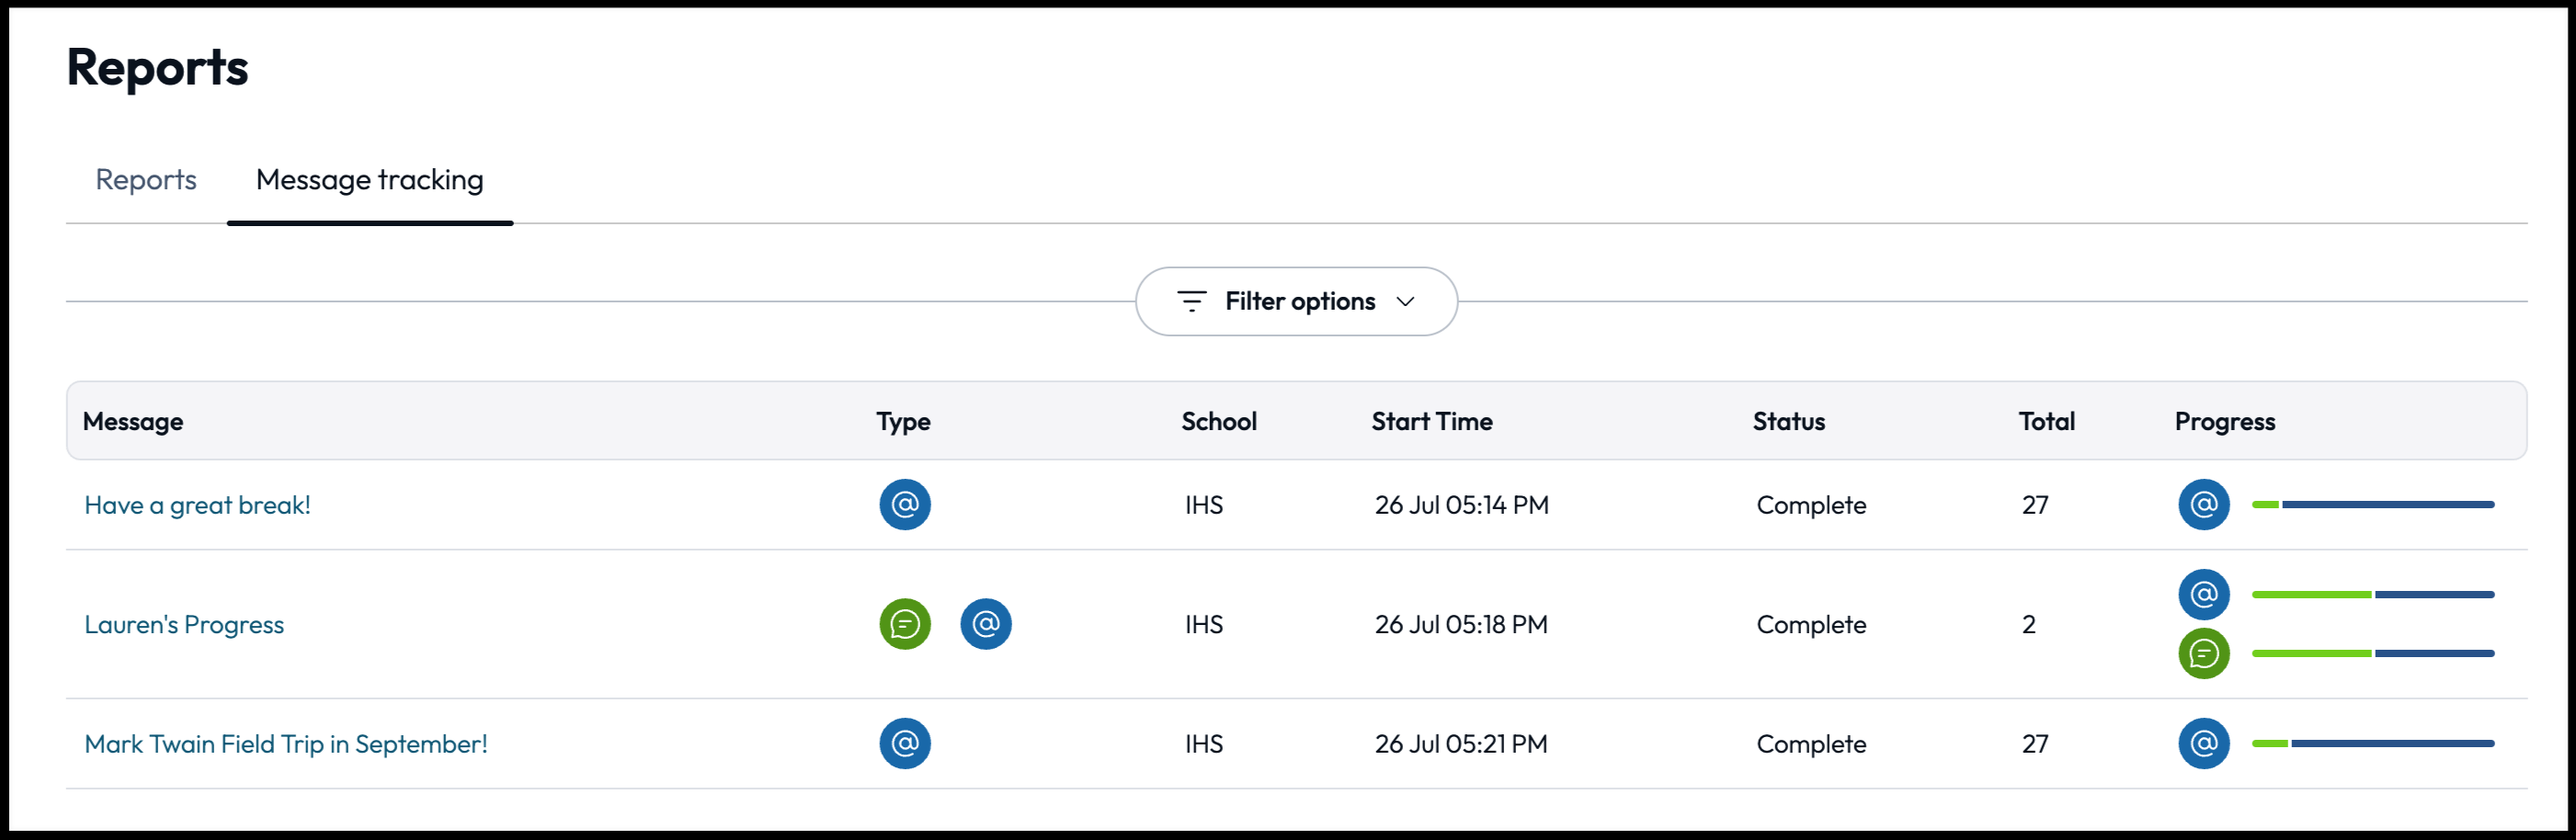
Task: Open the 'Lauren's Progress' message details
Action: [x=184, y=624]
